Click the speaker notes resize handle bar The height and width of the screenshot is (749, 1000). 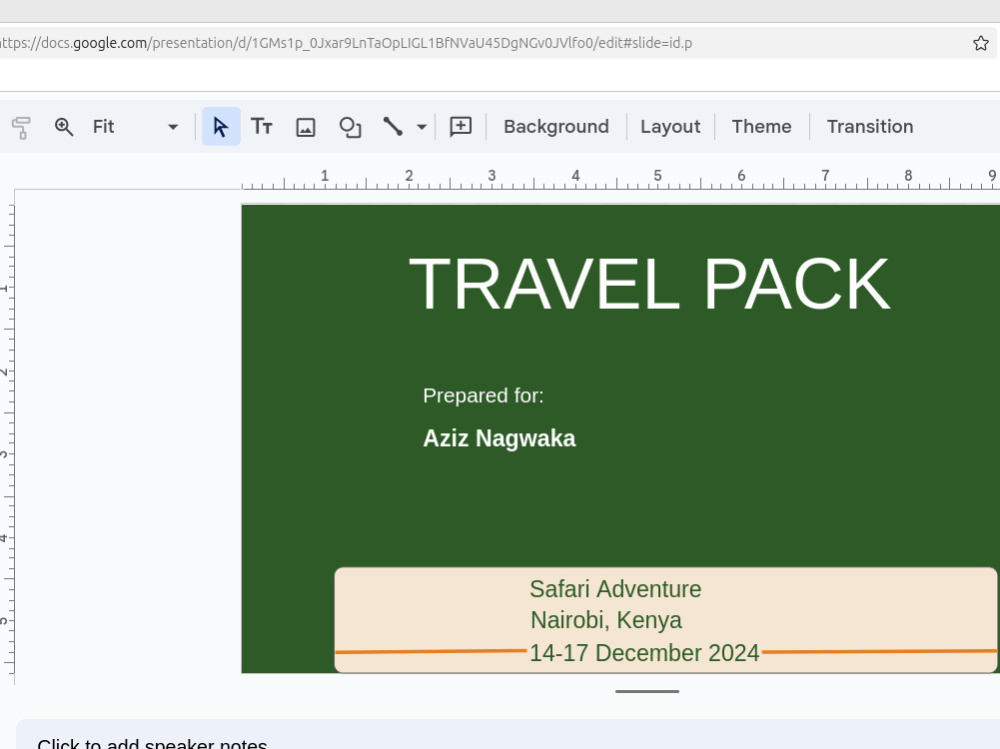pyautogui.click(x=647, y=691)
